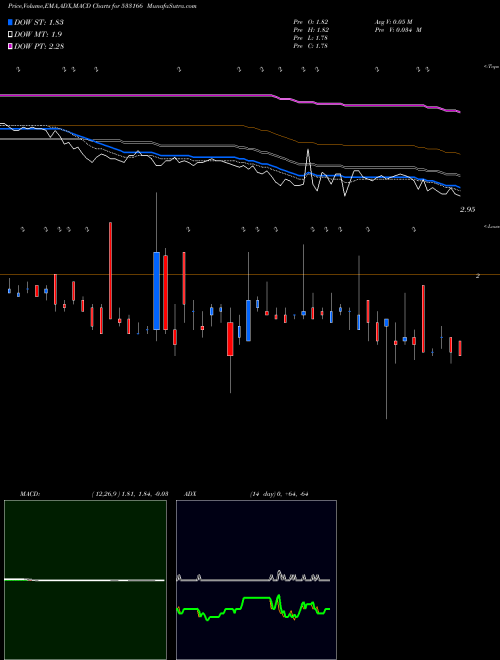This screenshot has width=500, height=660.
Task: Click the 'Pre O: 1.82' value
Action: [311, 22]
